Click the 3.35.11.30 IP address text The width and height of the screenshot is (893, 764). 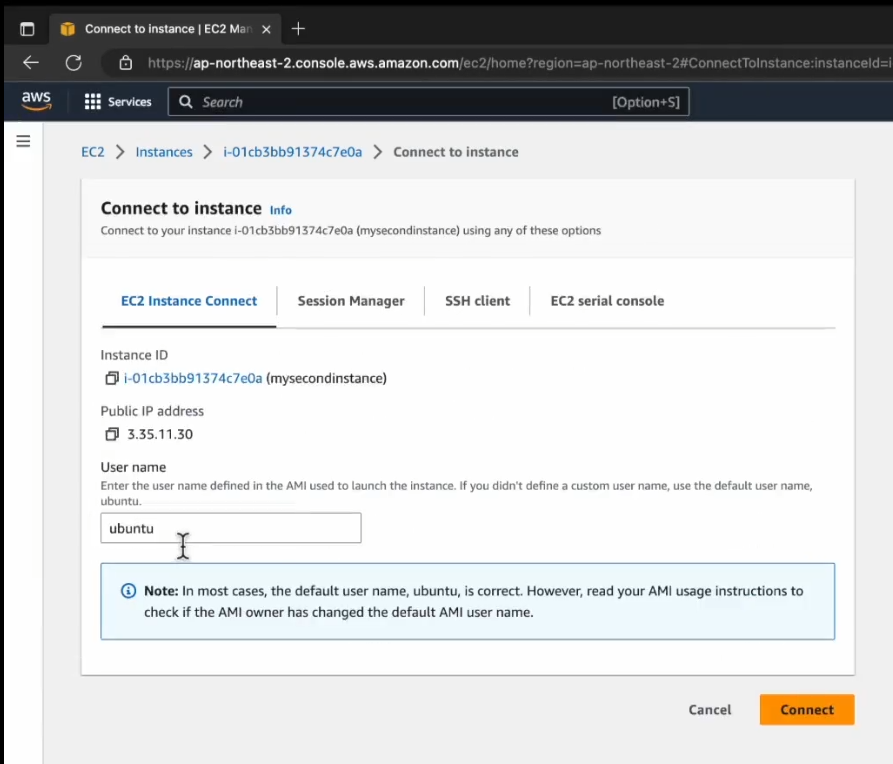coord(160,434)
